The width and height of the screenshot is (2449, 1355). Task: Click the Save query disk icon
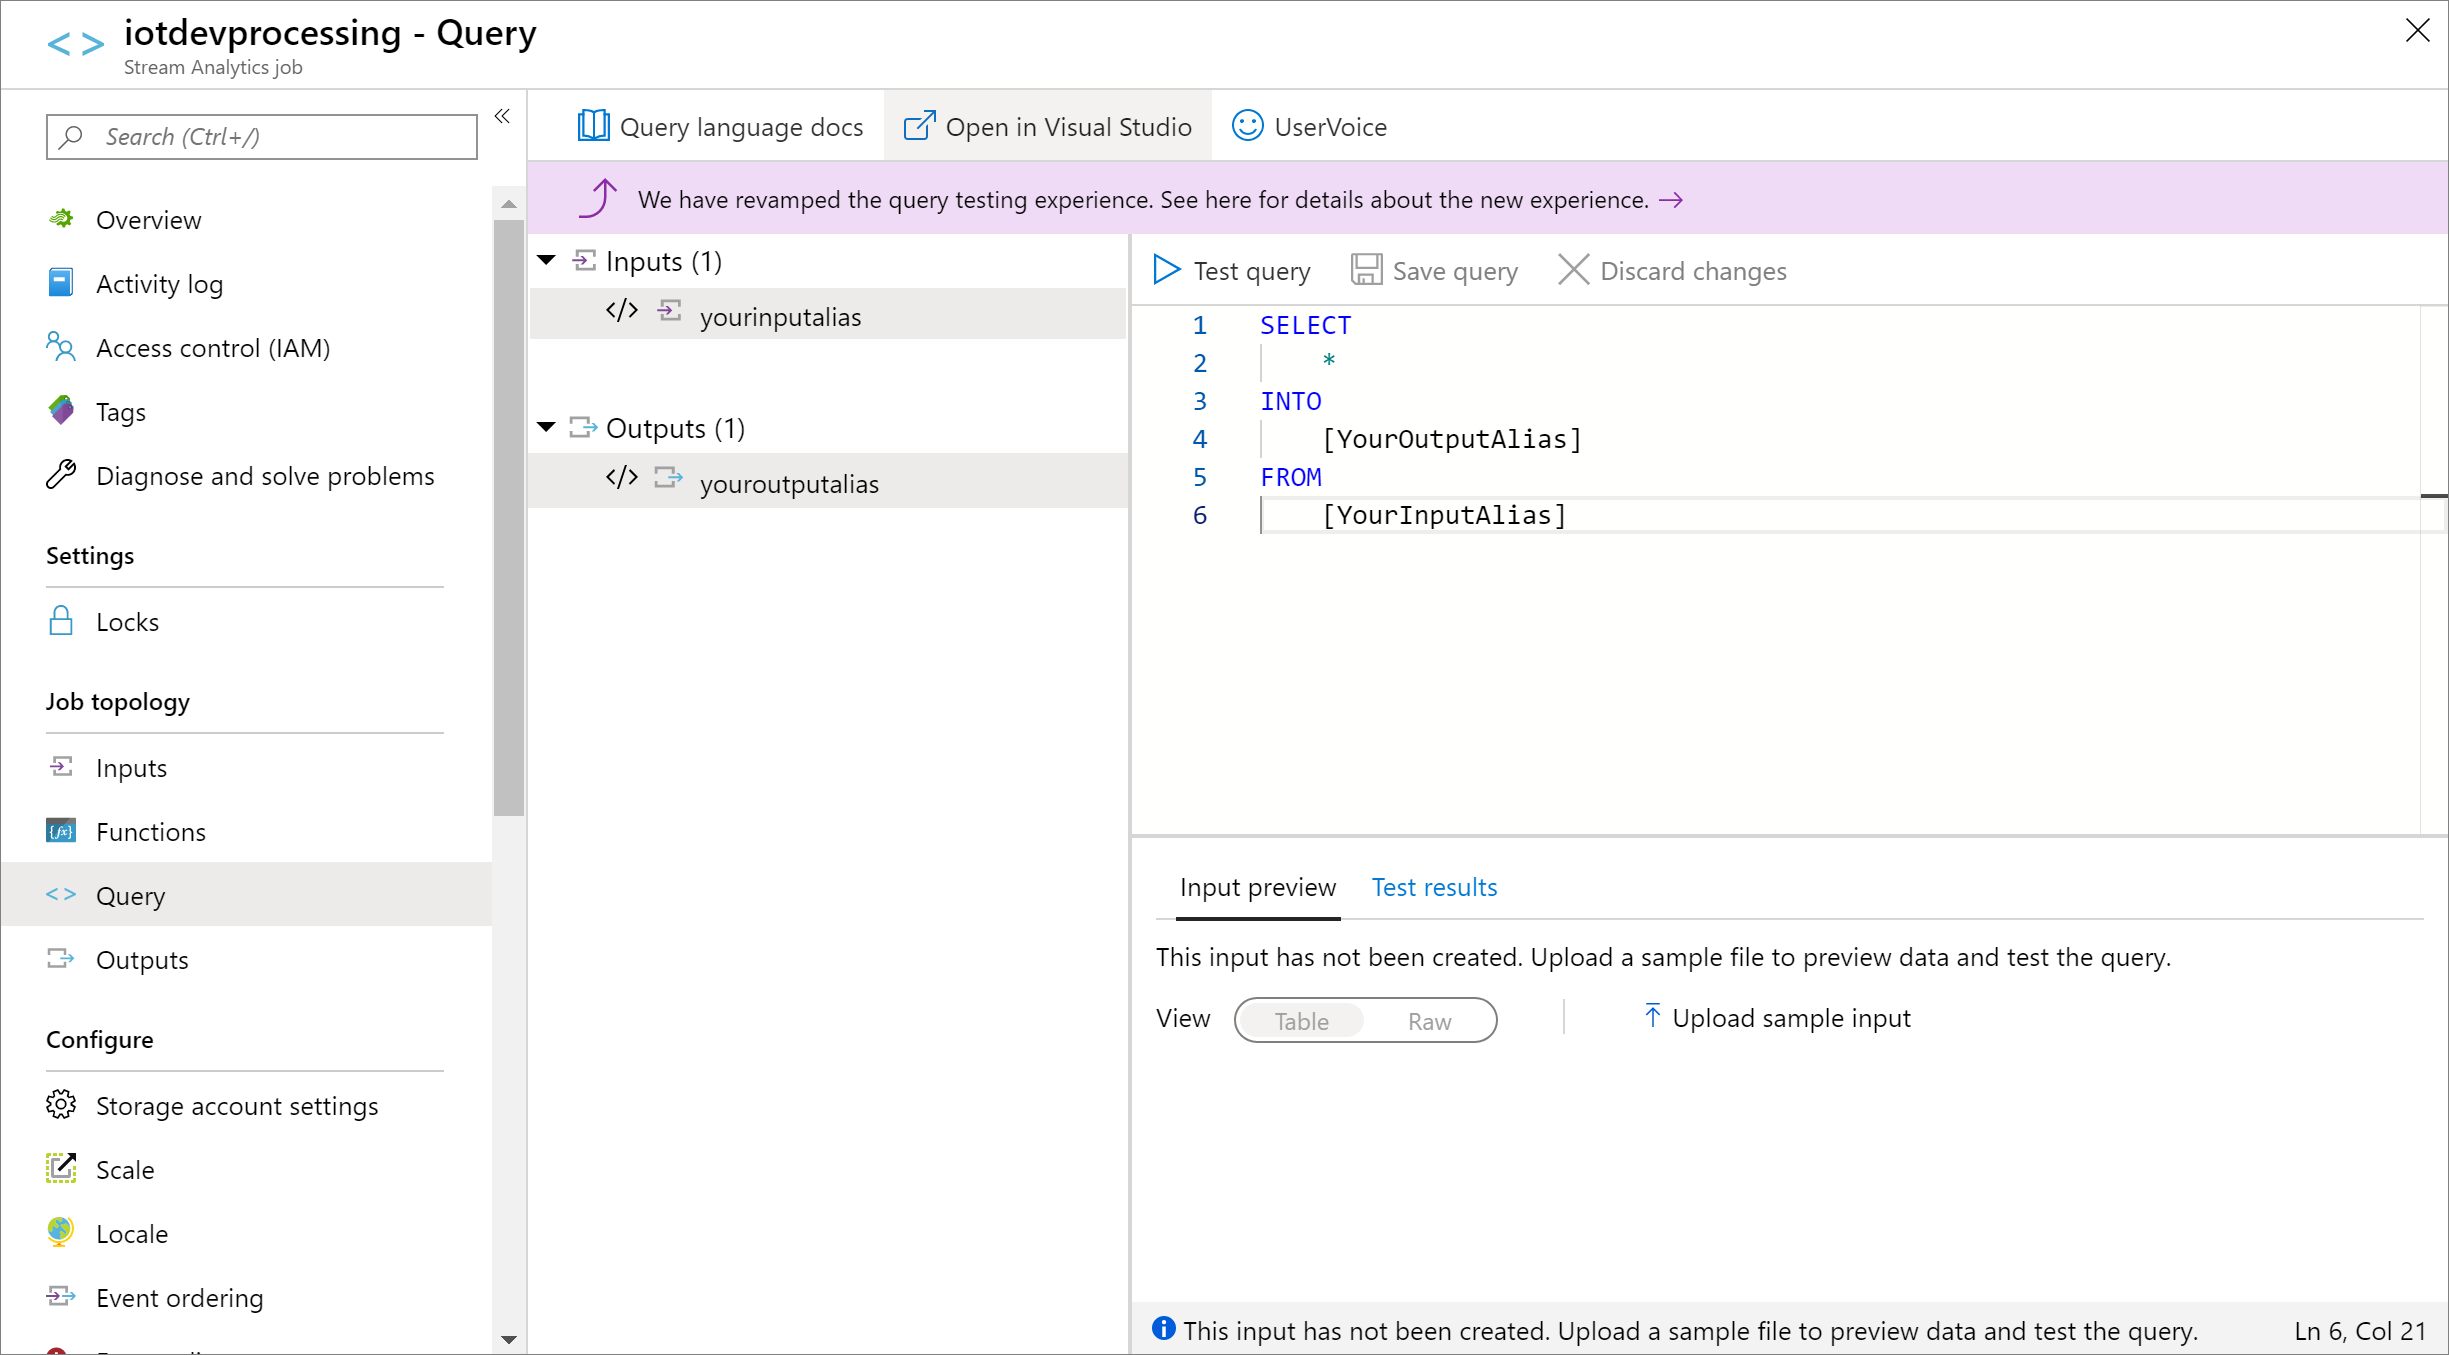click(x=1366, y=270)
